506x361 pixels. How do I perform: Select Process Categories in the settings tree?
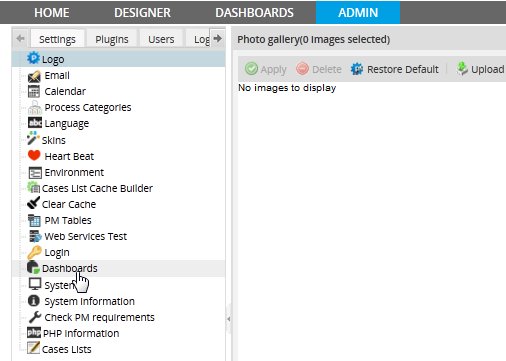click(x=88, y=107)
